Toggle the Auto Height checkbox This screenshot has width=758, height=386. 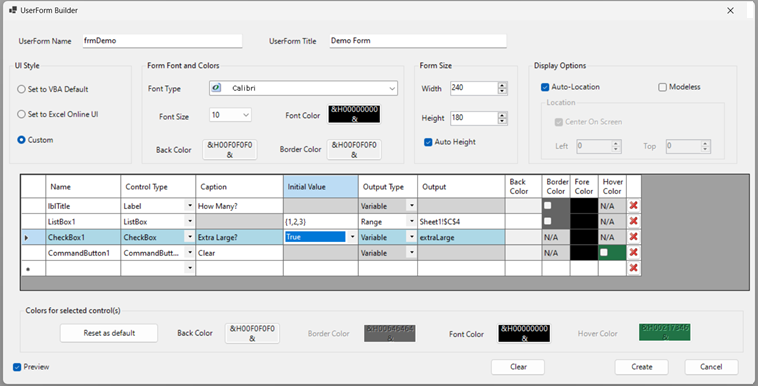428,142
